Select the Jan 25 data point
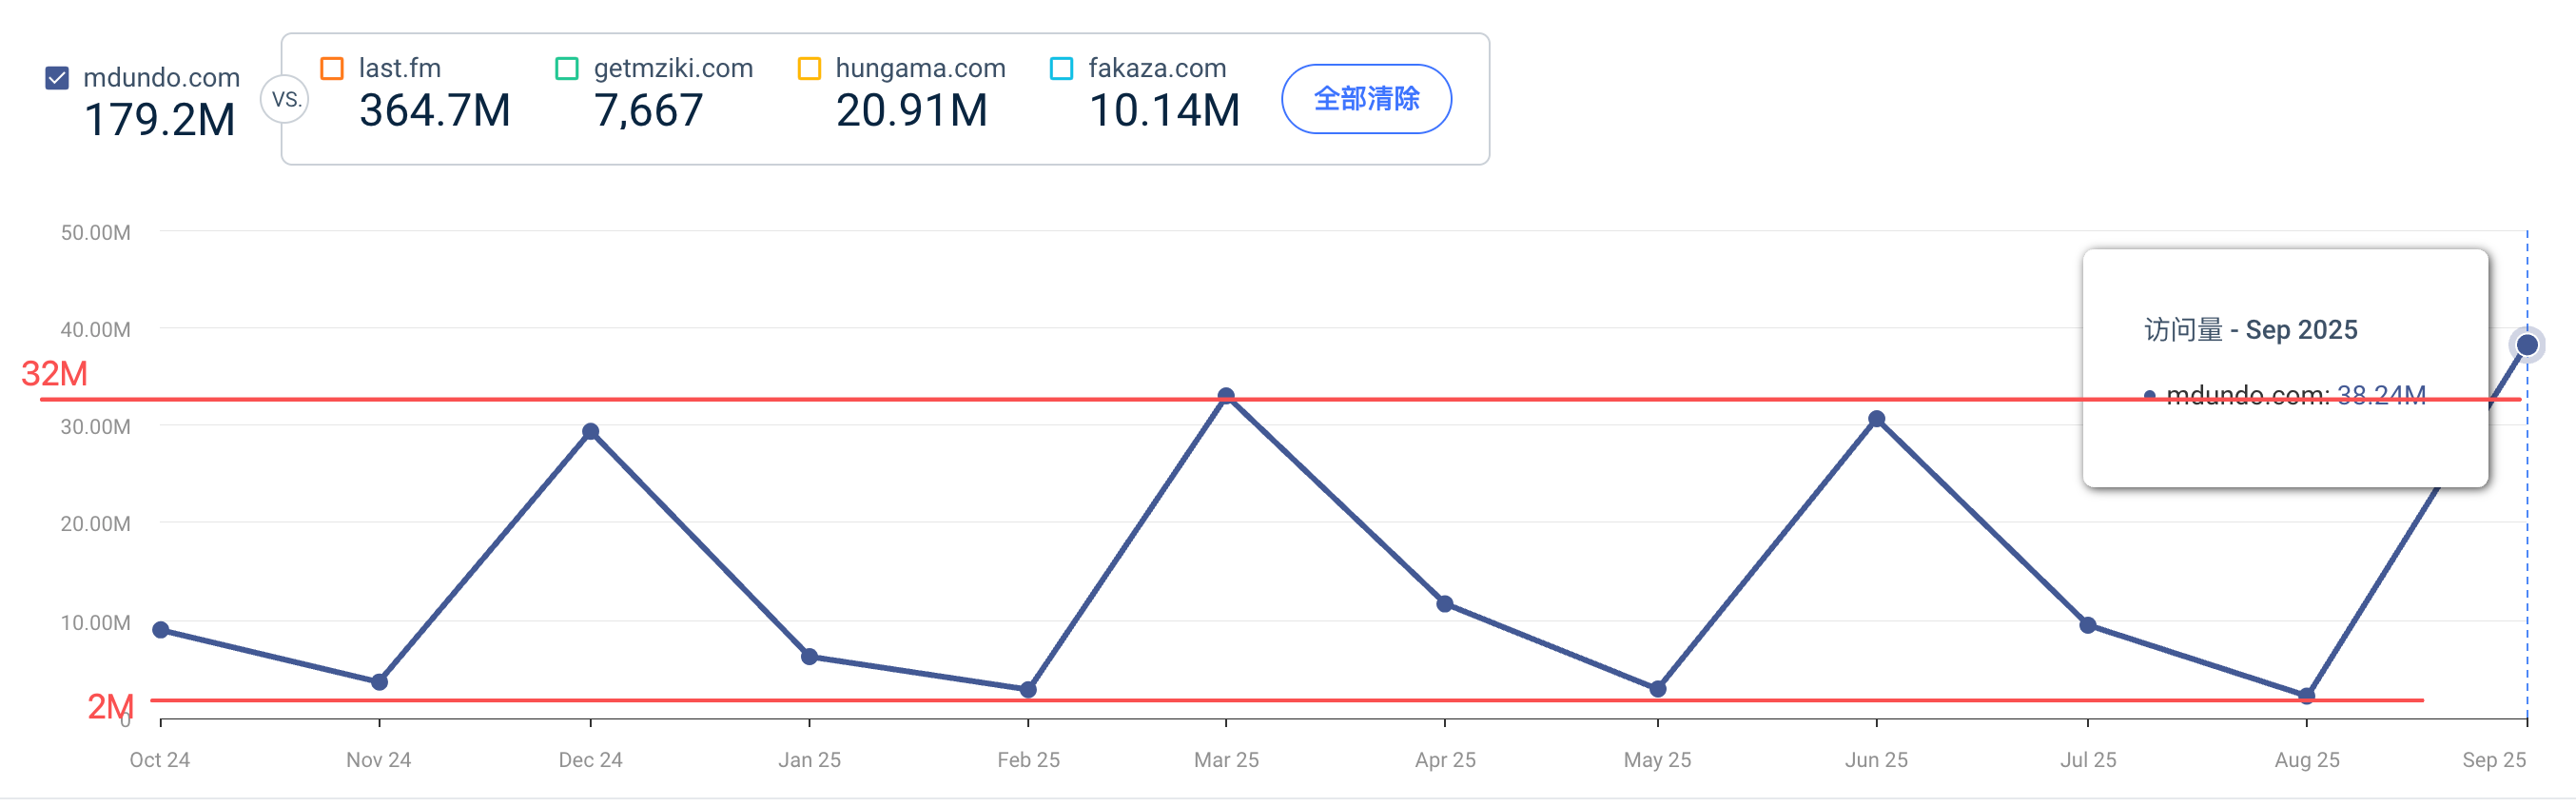 click(809, 657)
